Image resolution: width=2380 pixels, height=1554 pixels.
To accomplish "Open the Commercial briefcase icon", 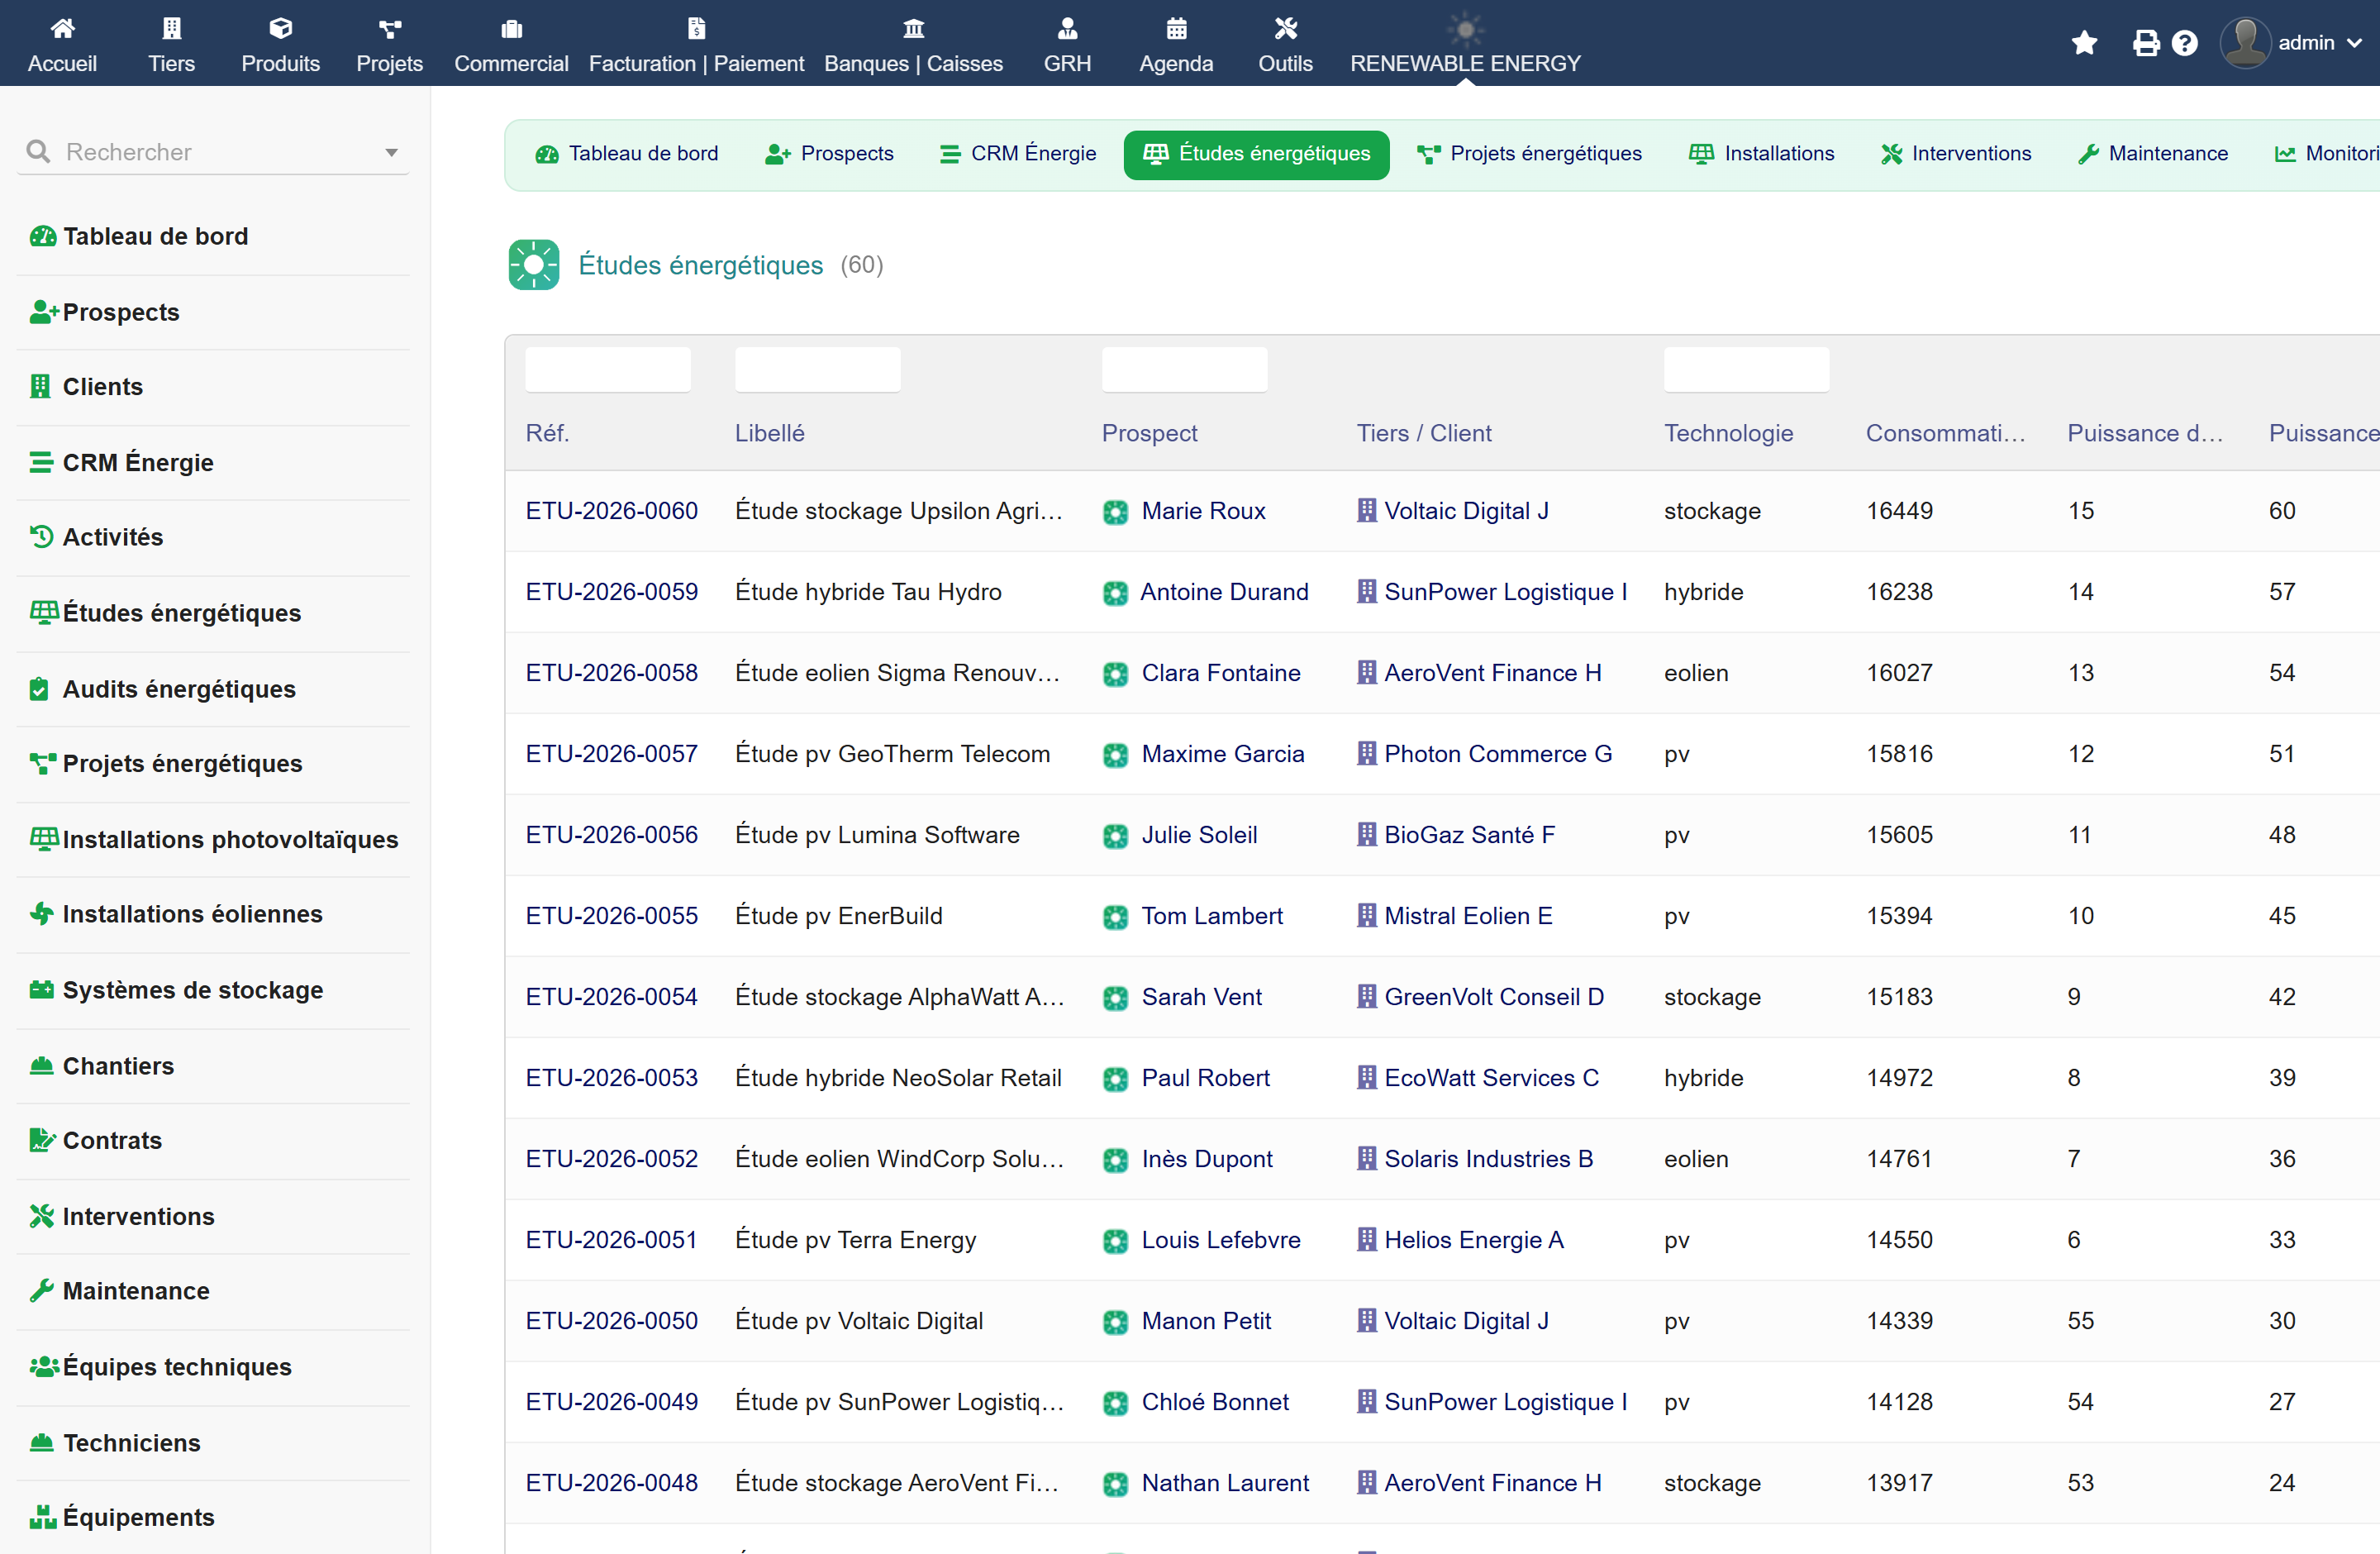I will [x=511, y=28].
